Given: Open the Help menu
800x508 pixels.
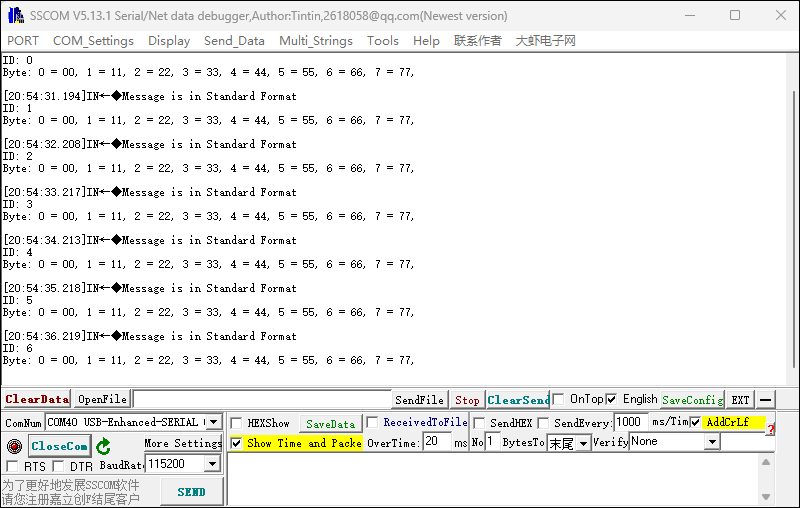Looking at the screenshot, I should click(x=426, y=41).
